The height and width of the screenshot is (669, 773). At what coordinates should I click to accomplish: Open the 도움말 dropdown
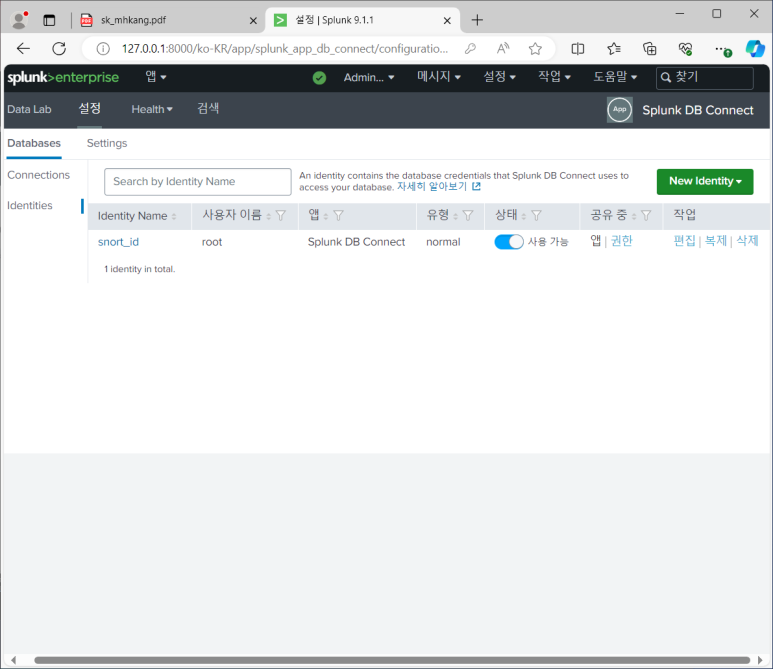pos(615,77)
